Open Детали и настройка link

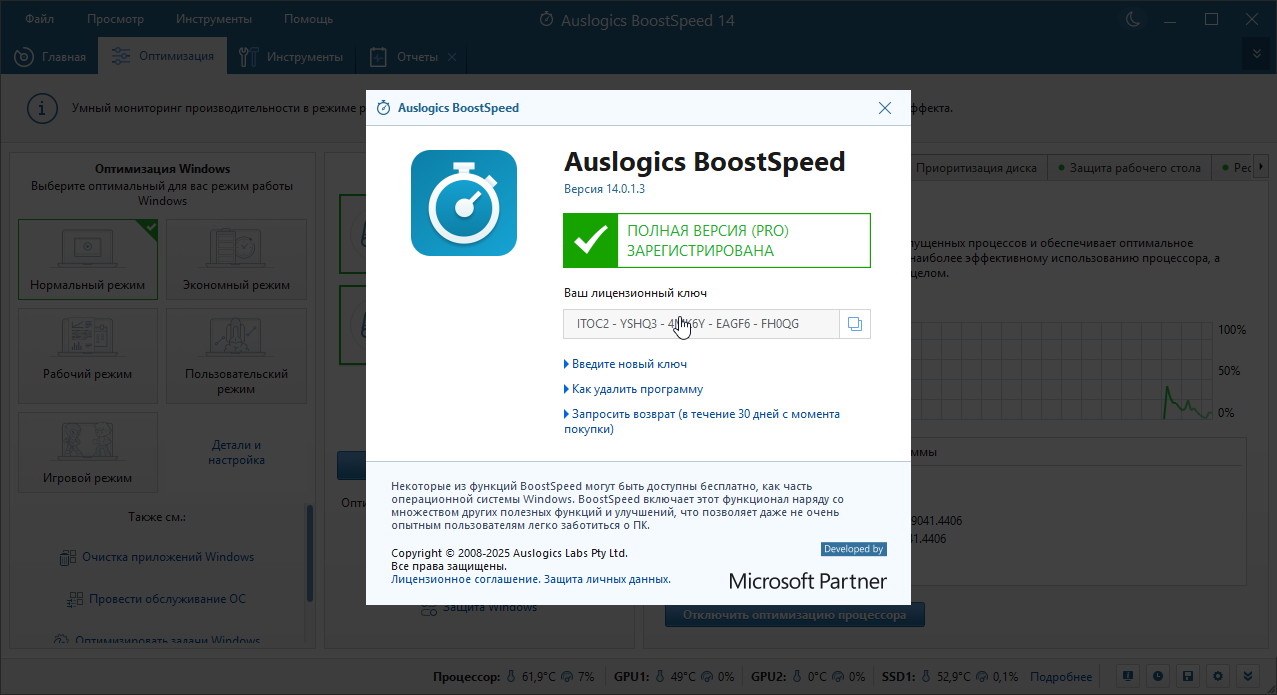pos(236,452)
